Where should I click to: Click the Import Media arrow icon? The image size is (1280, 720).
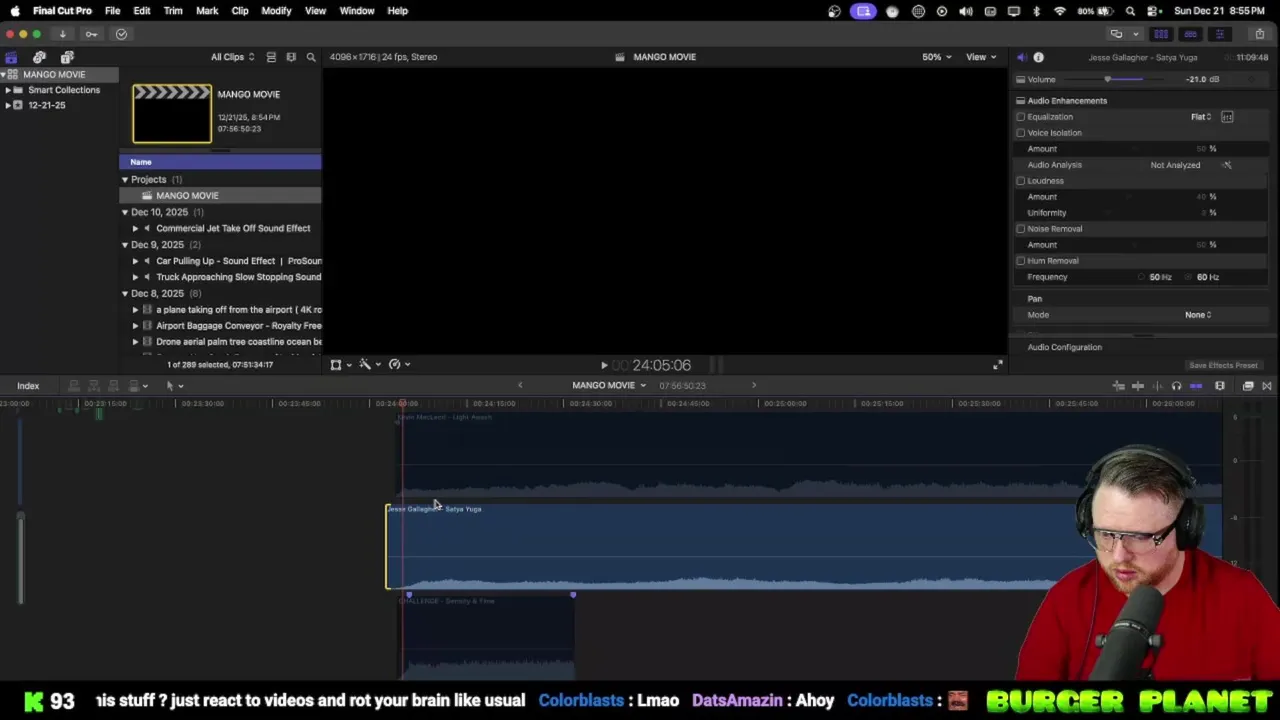[x=62, y=34]
